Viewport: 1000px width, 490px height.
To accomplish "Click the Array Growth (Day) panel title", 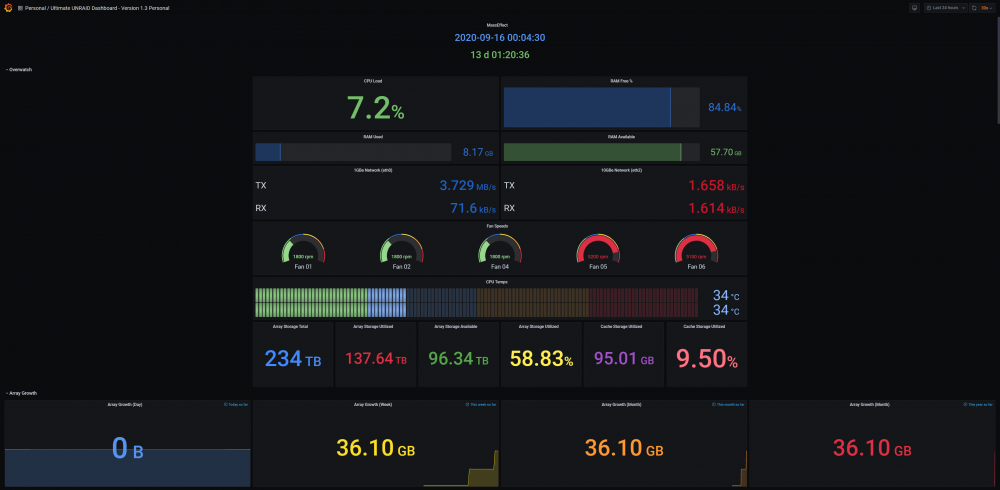I will click(x=125, y=405).
